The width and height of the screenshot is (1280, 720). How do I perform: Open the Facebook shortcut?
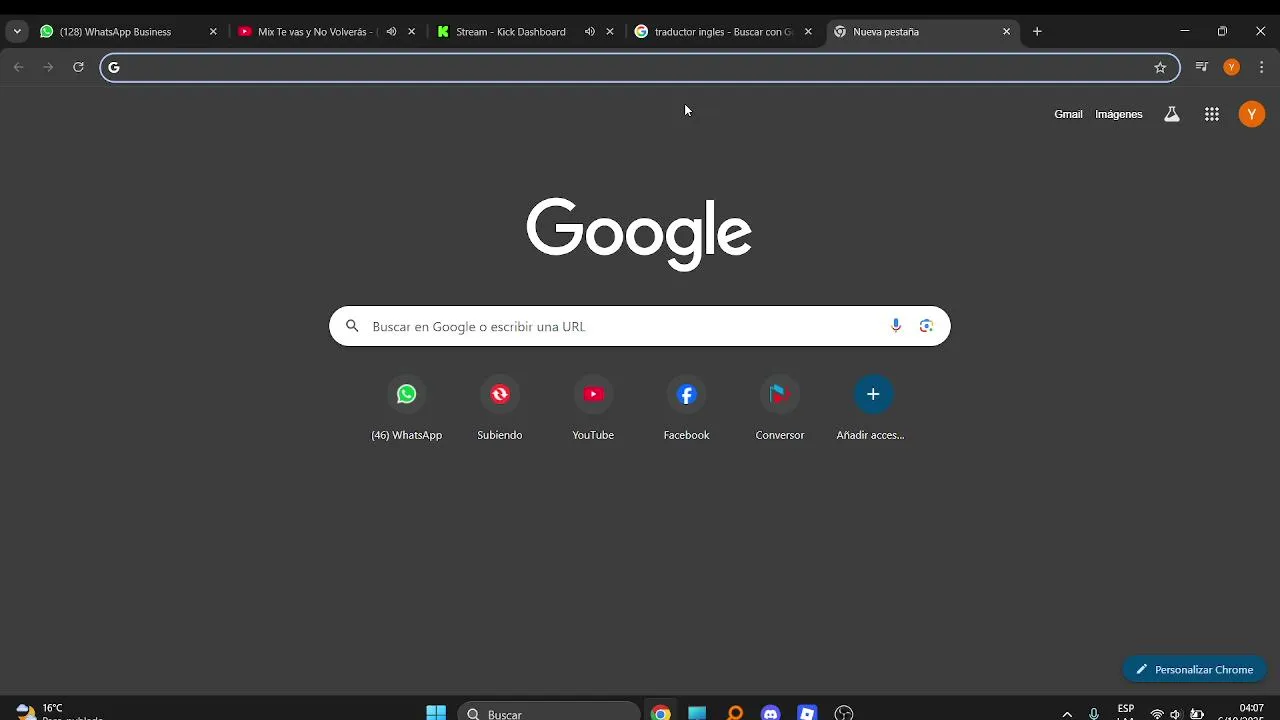686,408
